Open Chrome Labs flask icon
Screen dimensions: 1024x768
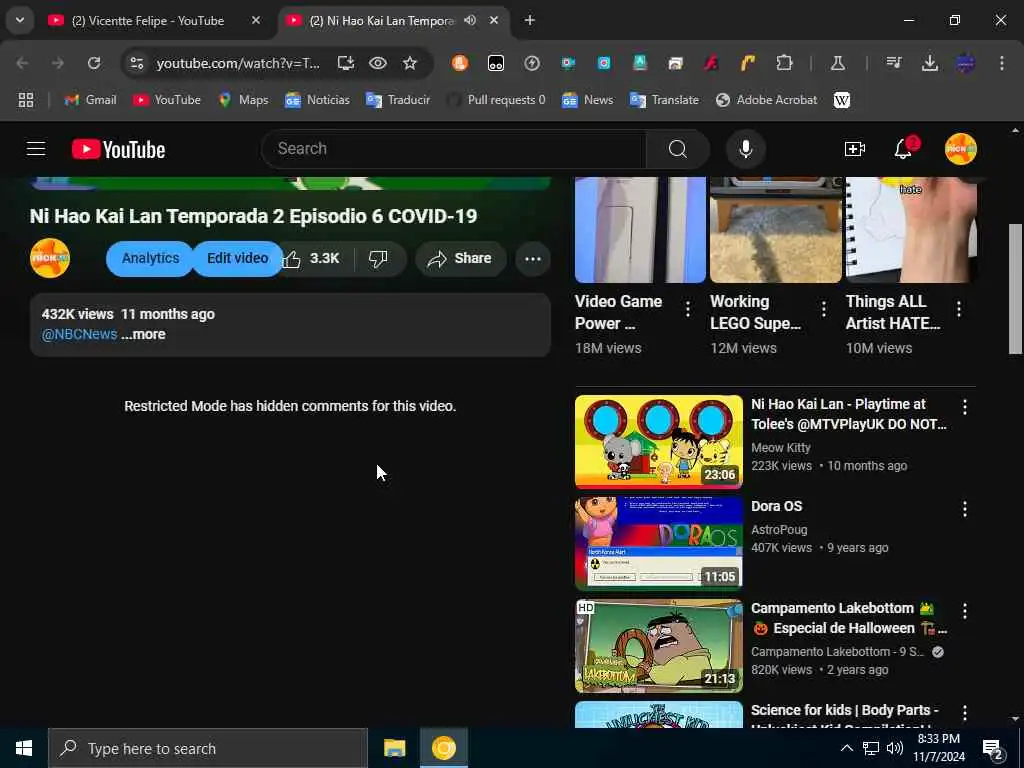point(837,63)
